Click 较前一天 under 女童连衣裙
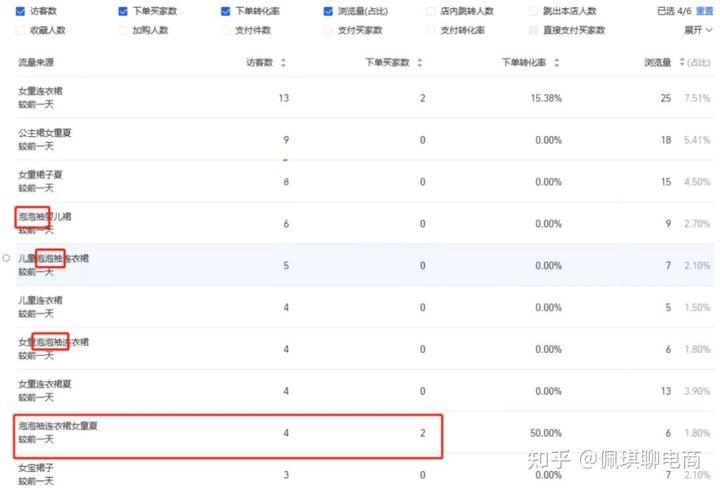The height and width of the screenshot is (489, 720). (36, 104)
